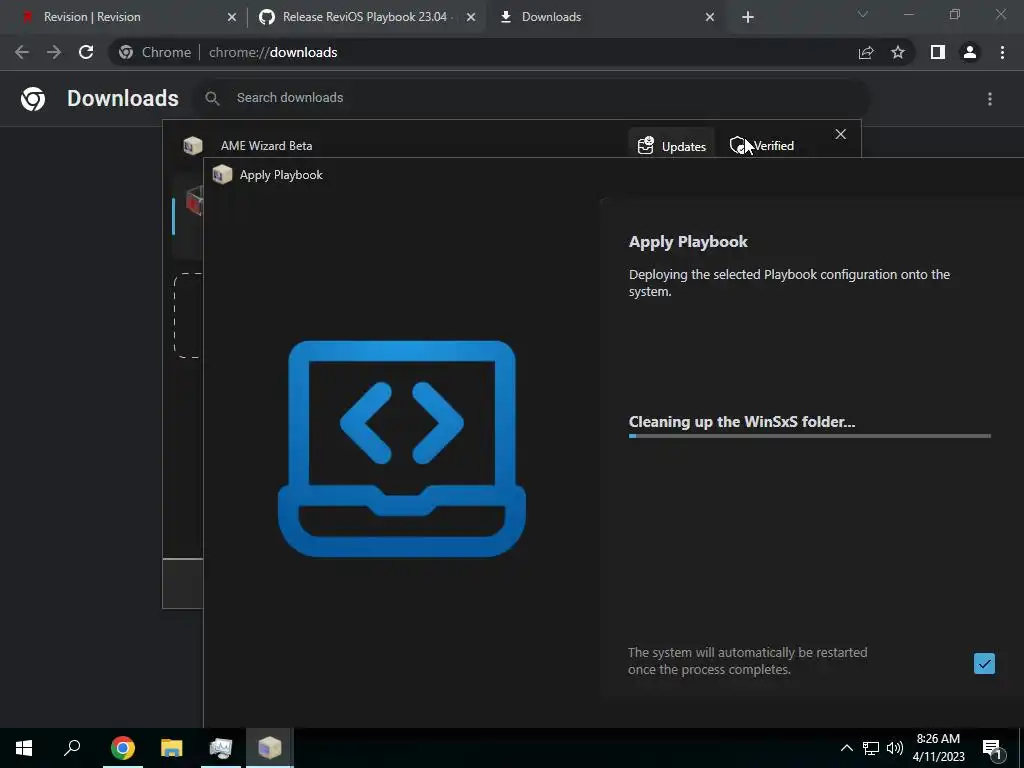Reload the downloads page
This screenshot has height=768, width=1024.
(86, 52)
